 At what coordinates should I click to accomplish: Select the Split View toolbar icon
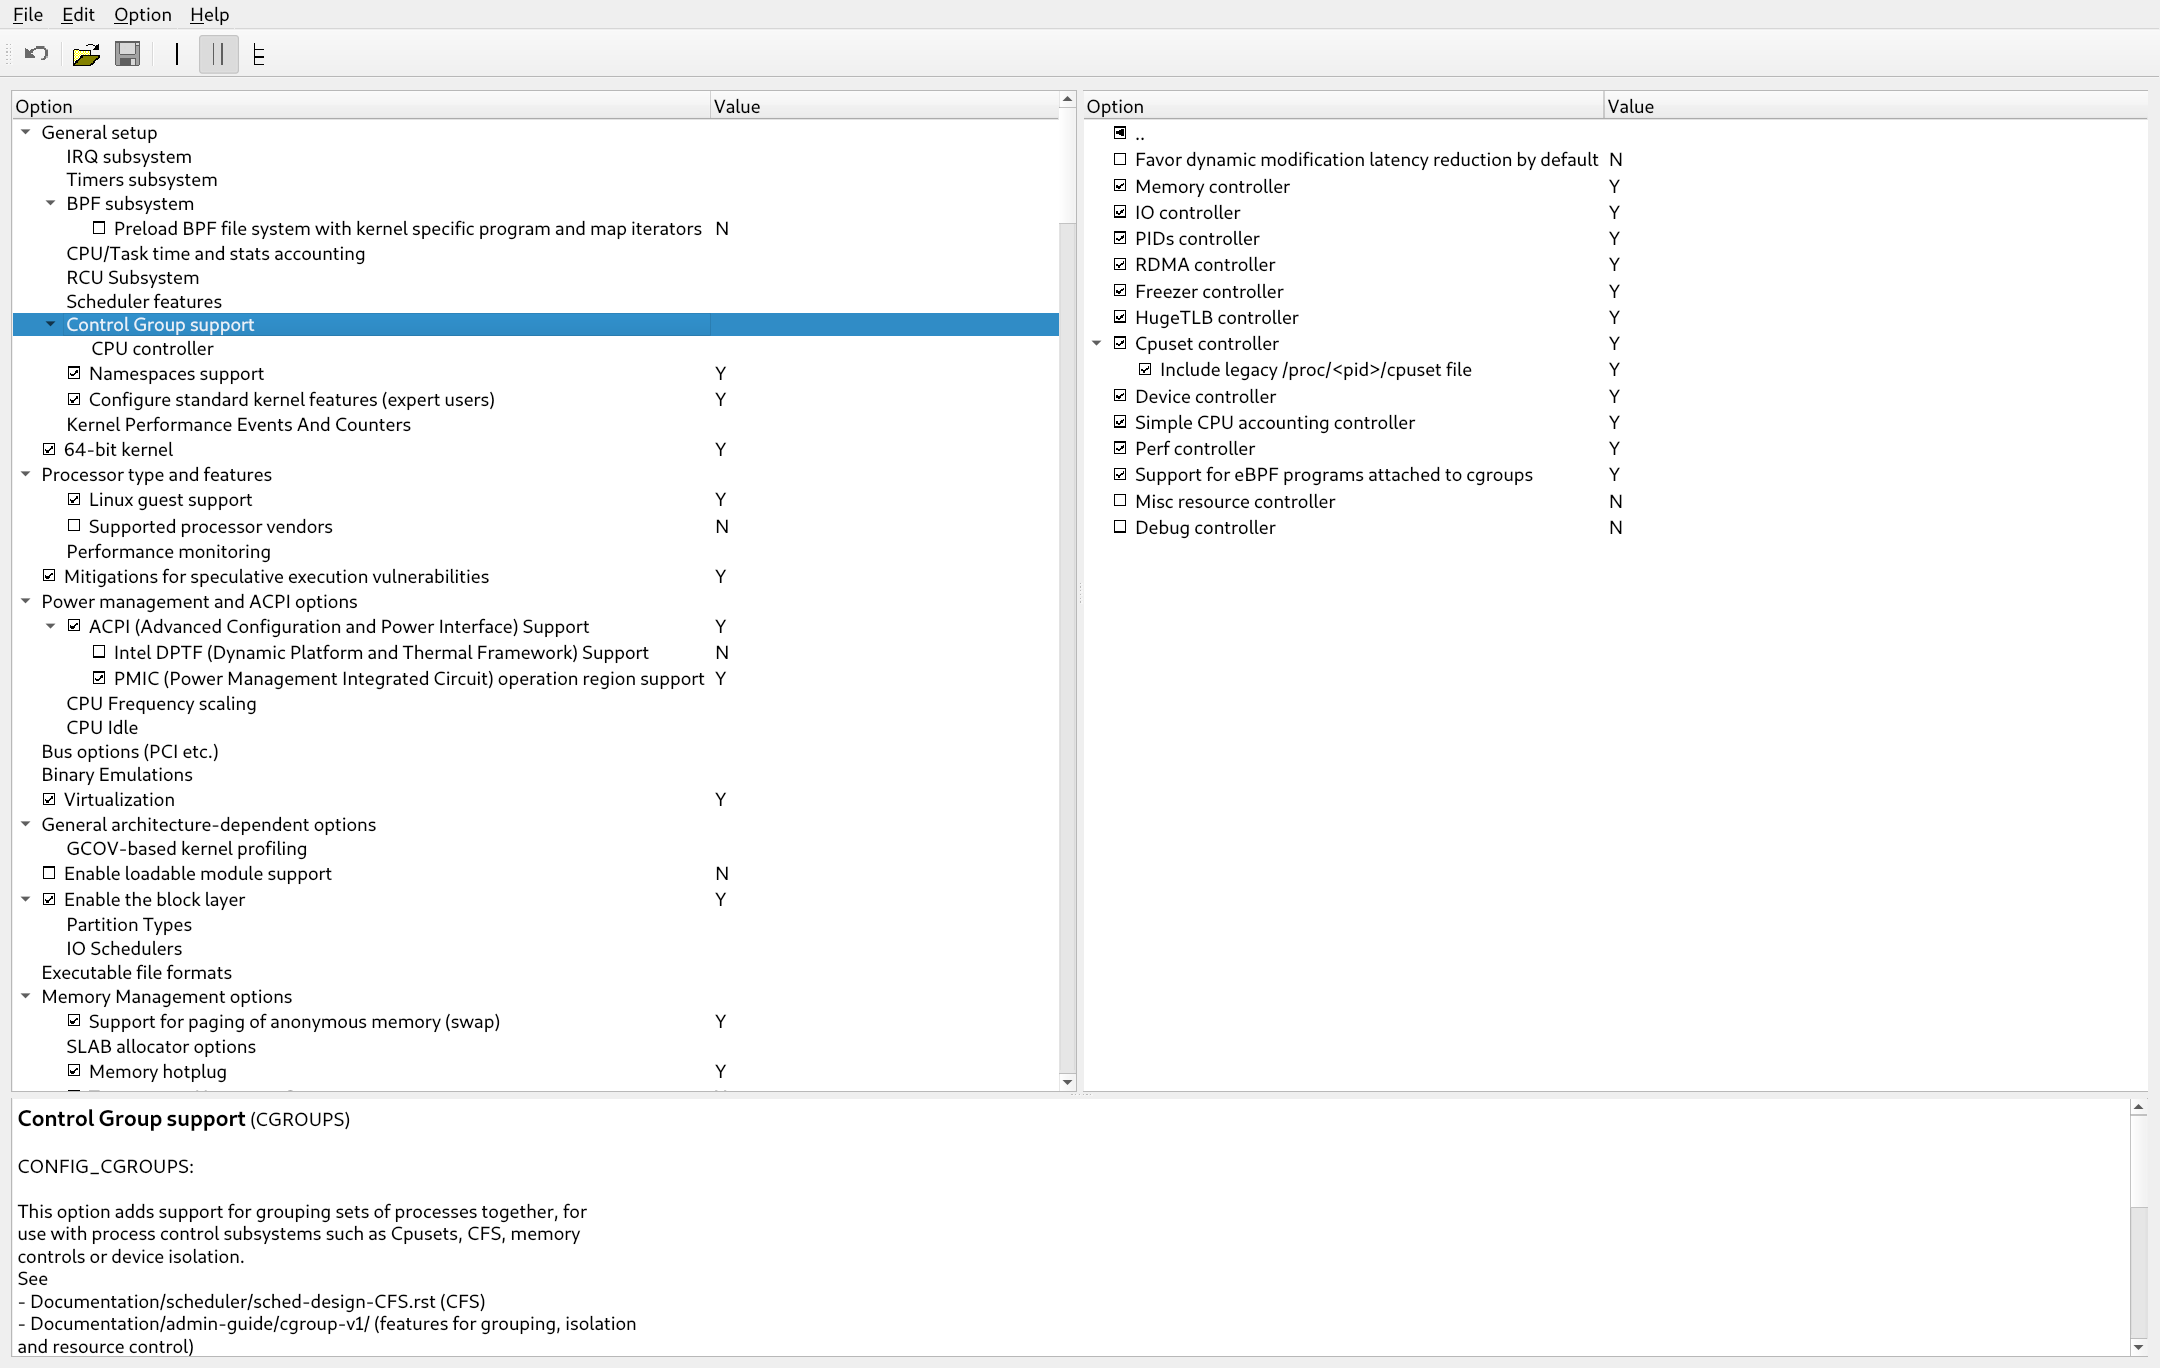click(218, 54)
